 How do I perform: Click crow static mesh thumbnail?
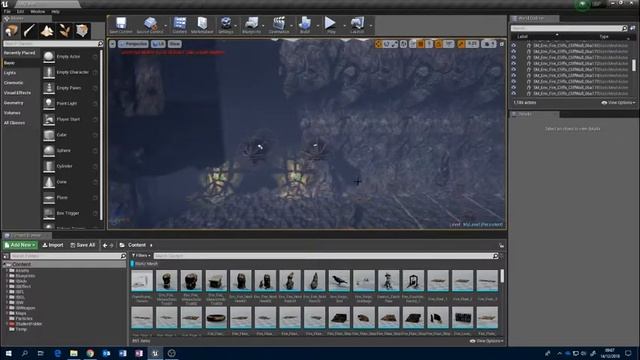coord(339,281)
